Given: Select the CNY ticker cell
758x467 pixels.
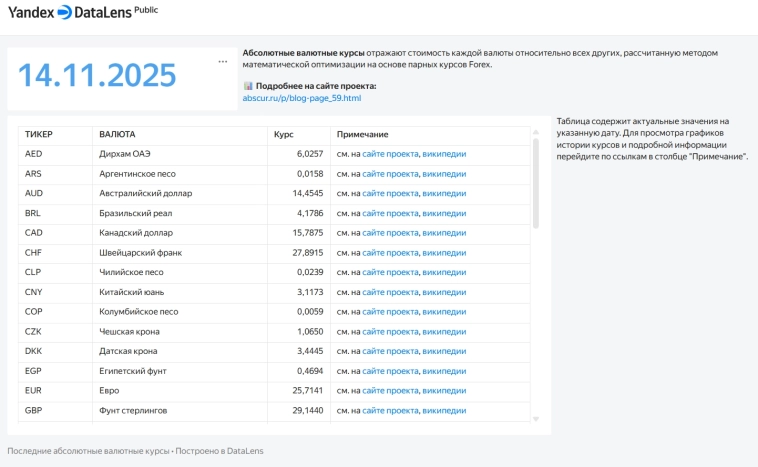Looking at the screenshot, I should (55, 292).
